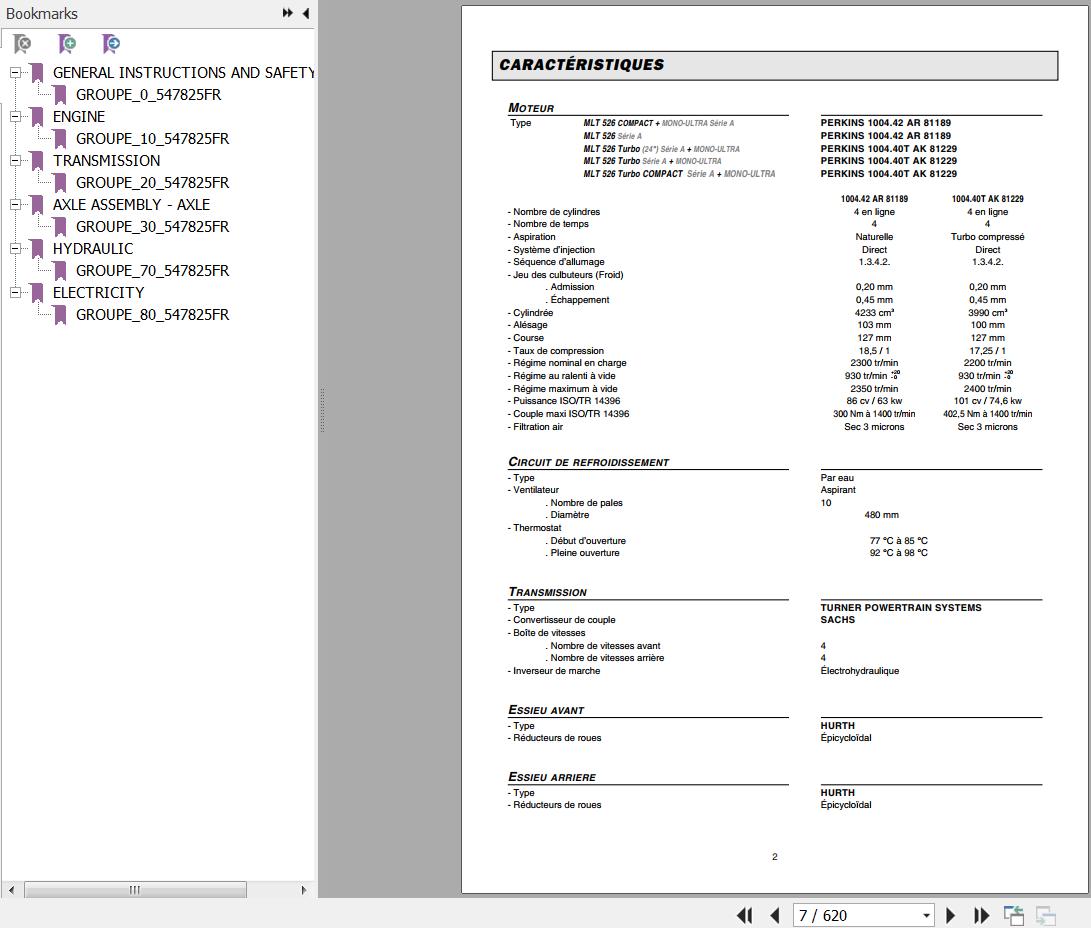The image size is (1091, 928).
Task: Select bookmark GROUPE_20_547825FR
Action: coord(152,183)
